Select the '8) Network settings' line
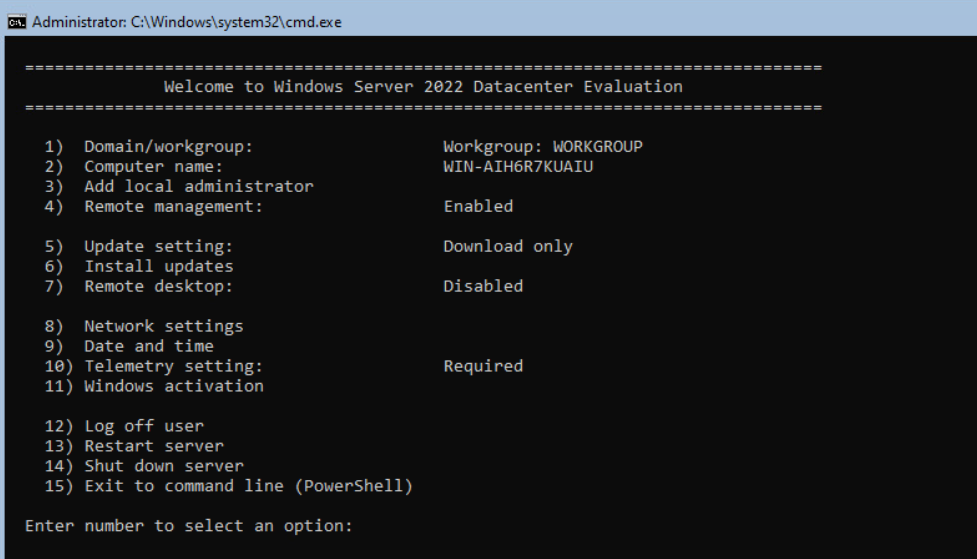 point(144,327)
